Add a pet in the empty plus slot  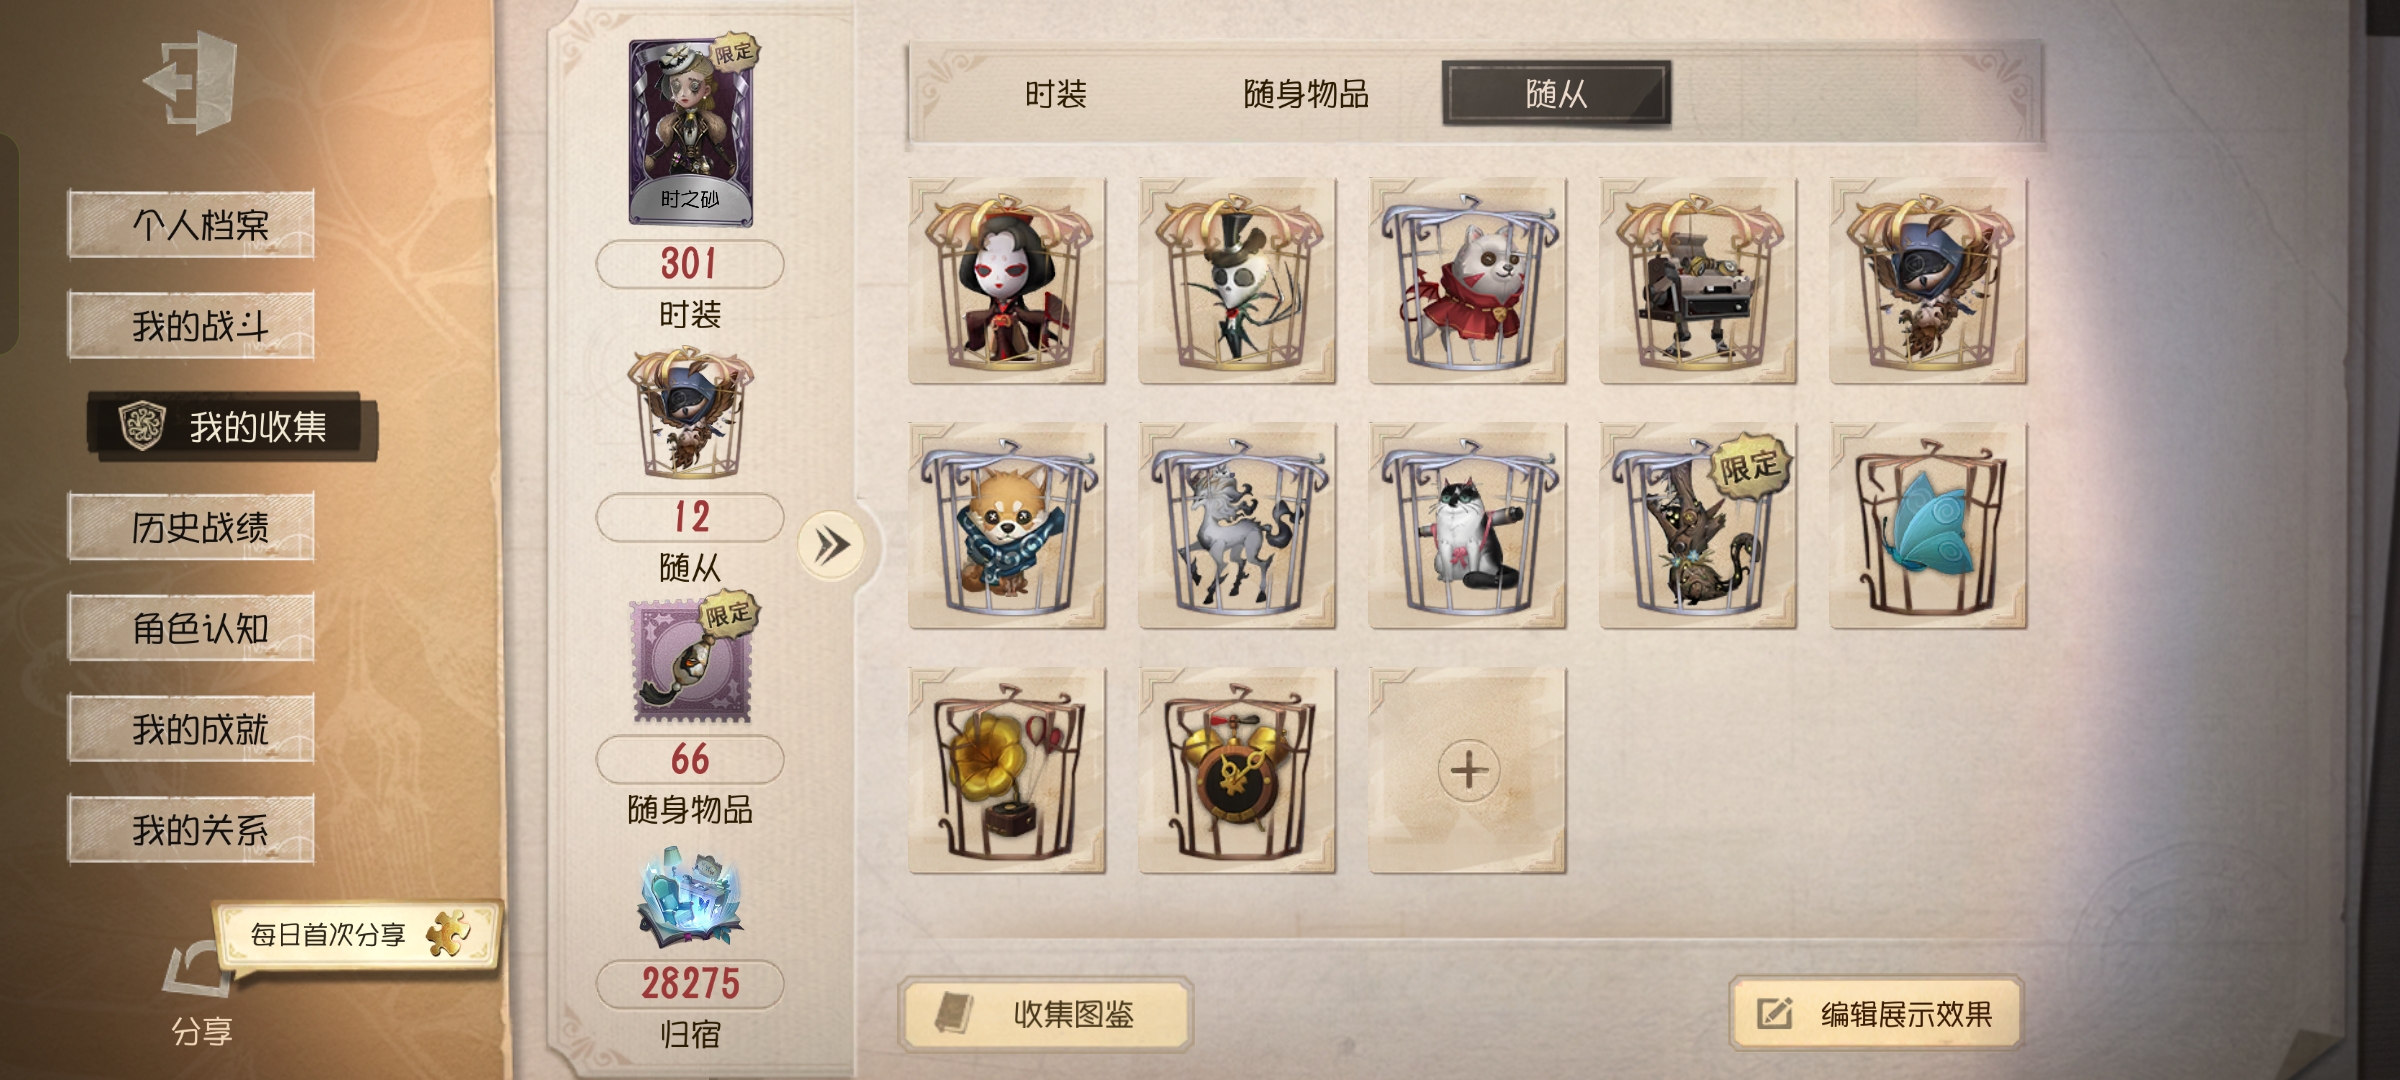click(x=1467, y=770)
